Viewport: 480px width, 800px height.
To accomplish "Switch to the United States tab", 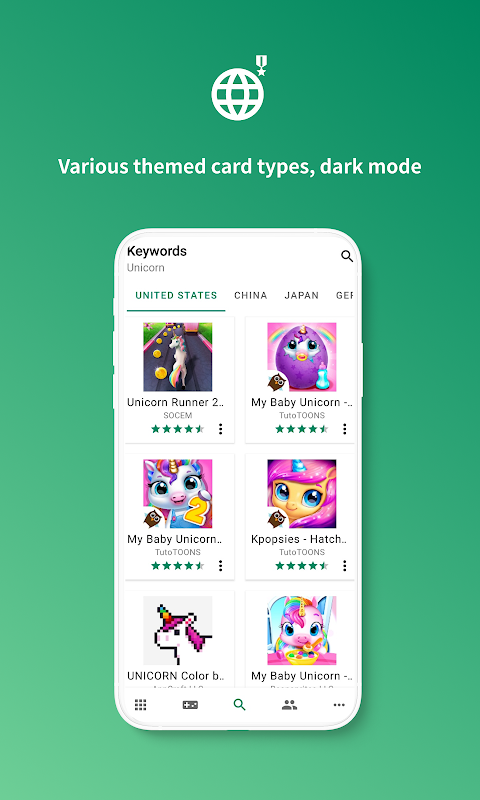I will (x=176, y=295).
